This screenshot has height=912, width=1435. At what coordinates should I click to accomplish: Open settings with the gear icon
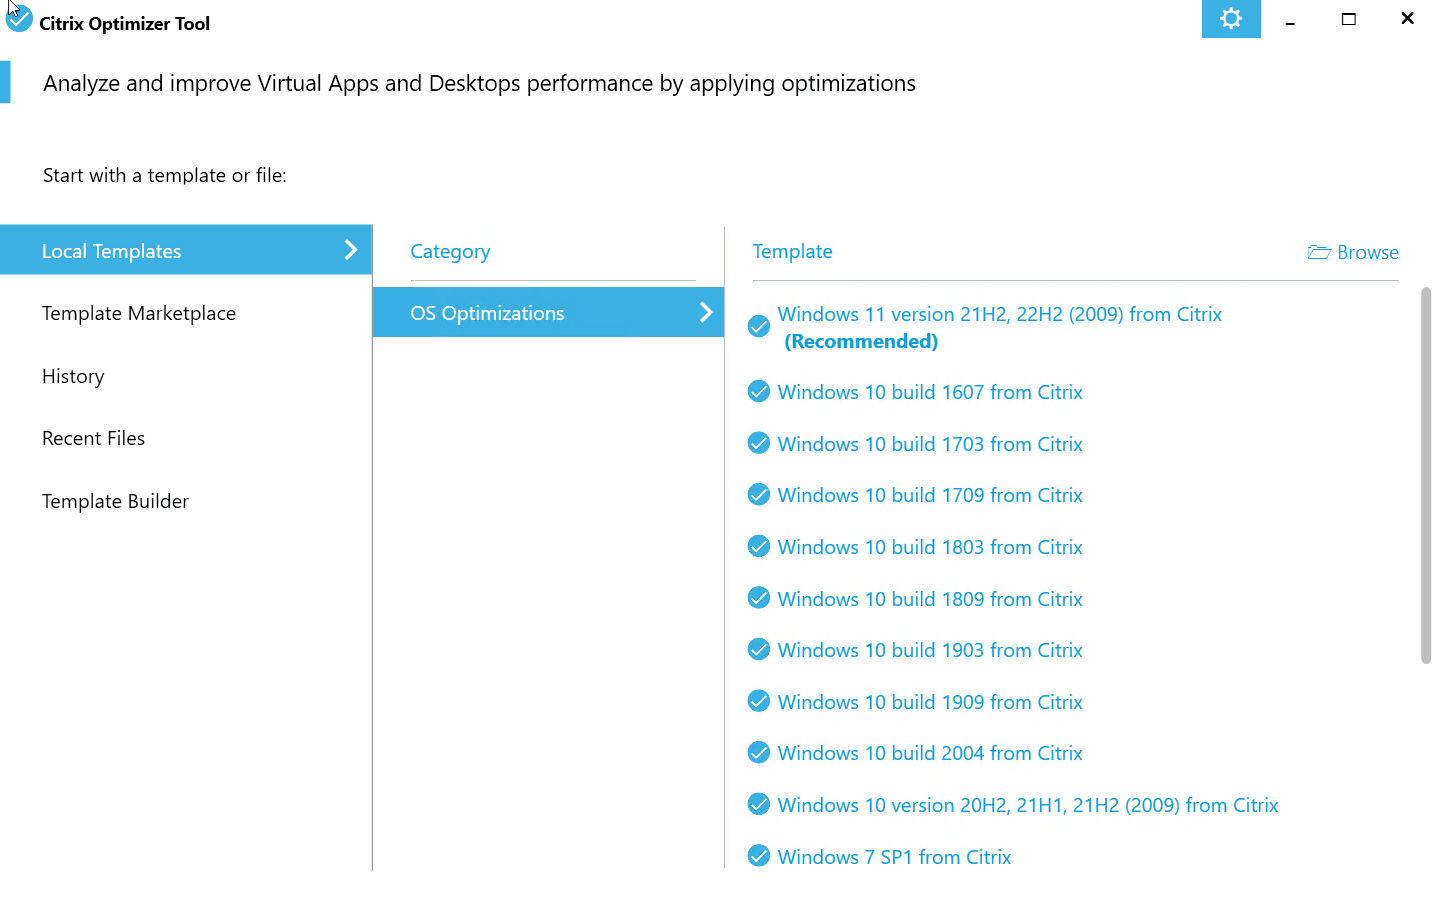point(1230,19)
